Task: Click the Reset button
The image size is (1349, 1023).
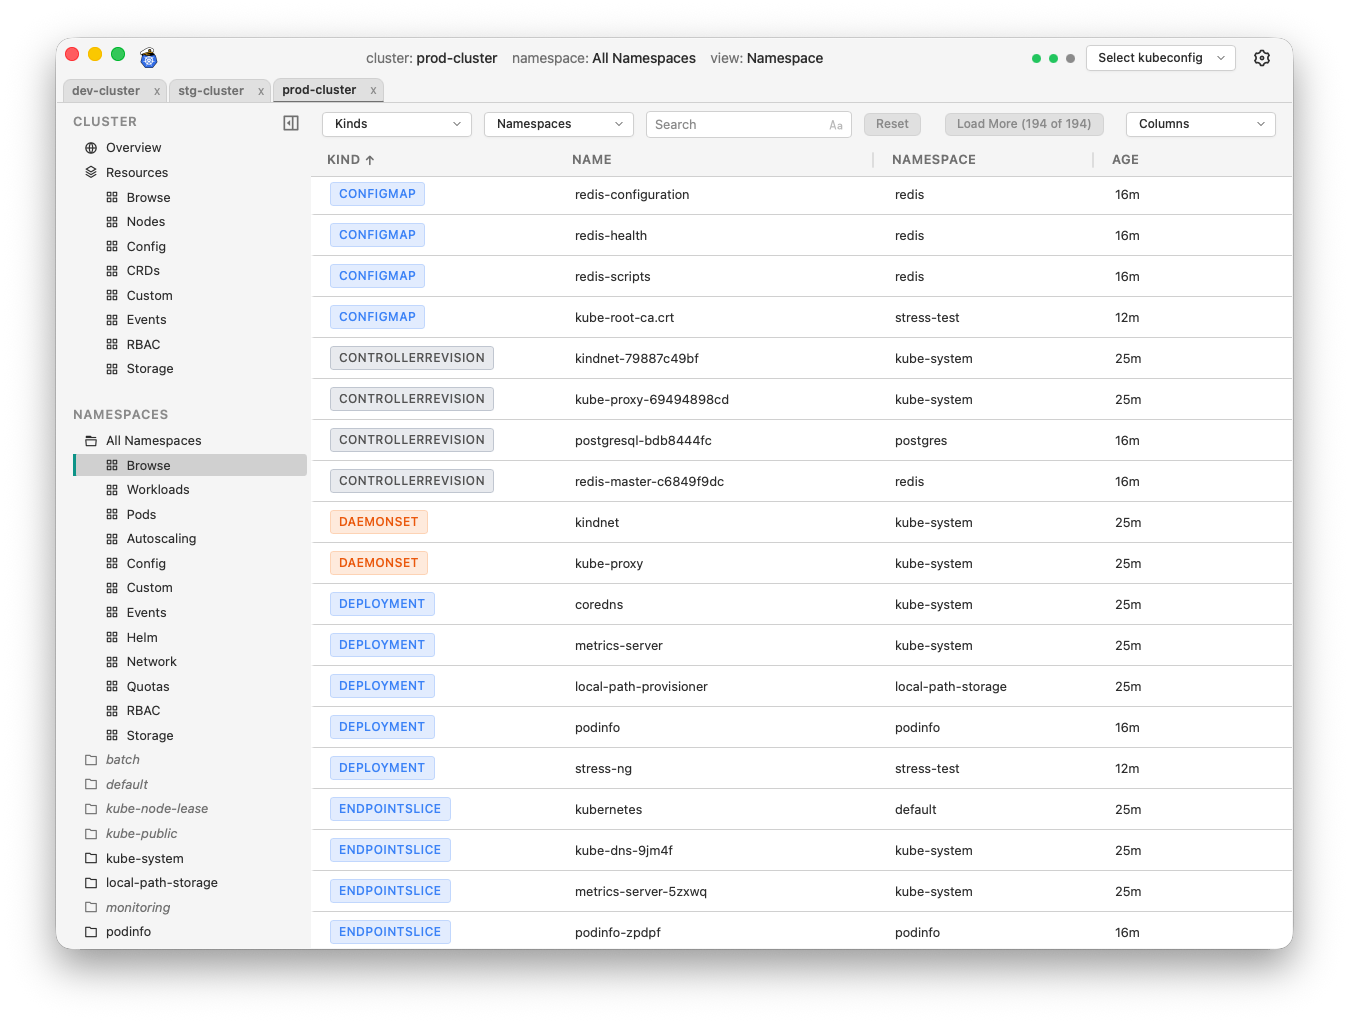Action: [x=891, y=124]
